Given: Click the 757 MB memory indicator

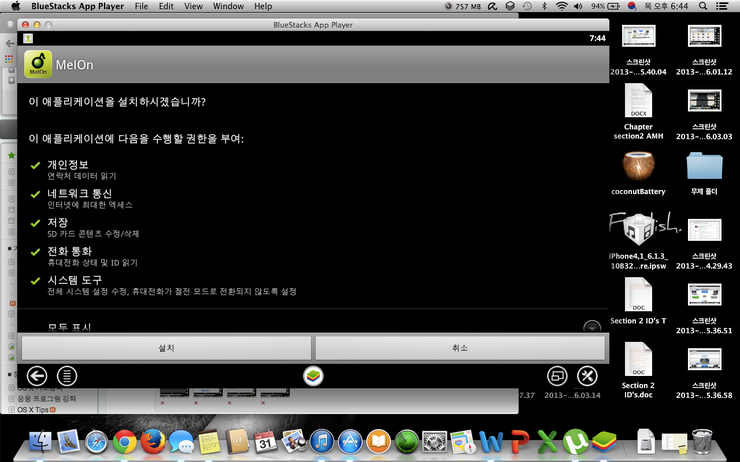Looking at the screenshot, I should [463, 6].
